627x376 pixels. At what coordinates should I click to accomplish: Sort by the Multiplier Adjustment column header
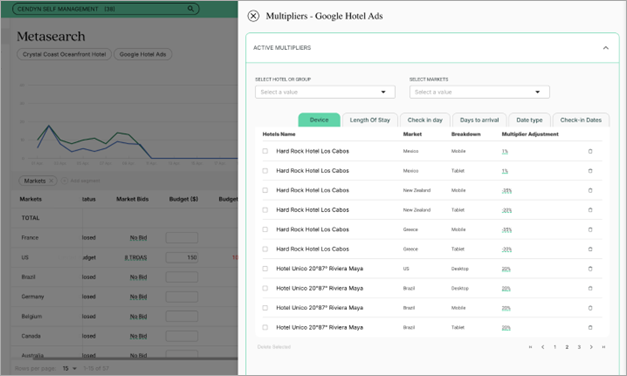530,134
